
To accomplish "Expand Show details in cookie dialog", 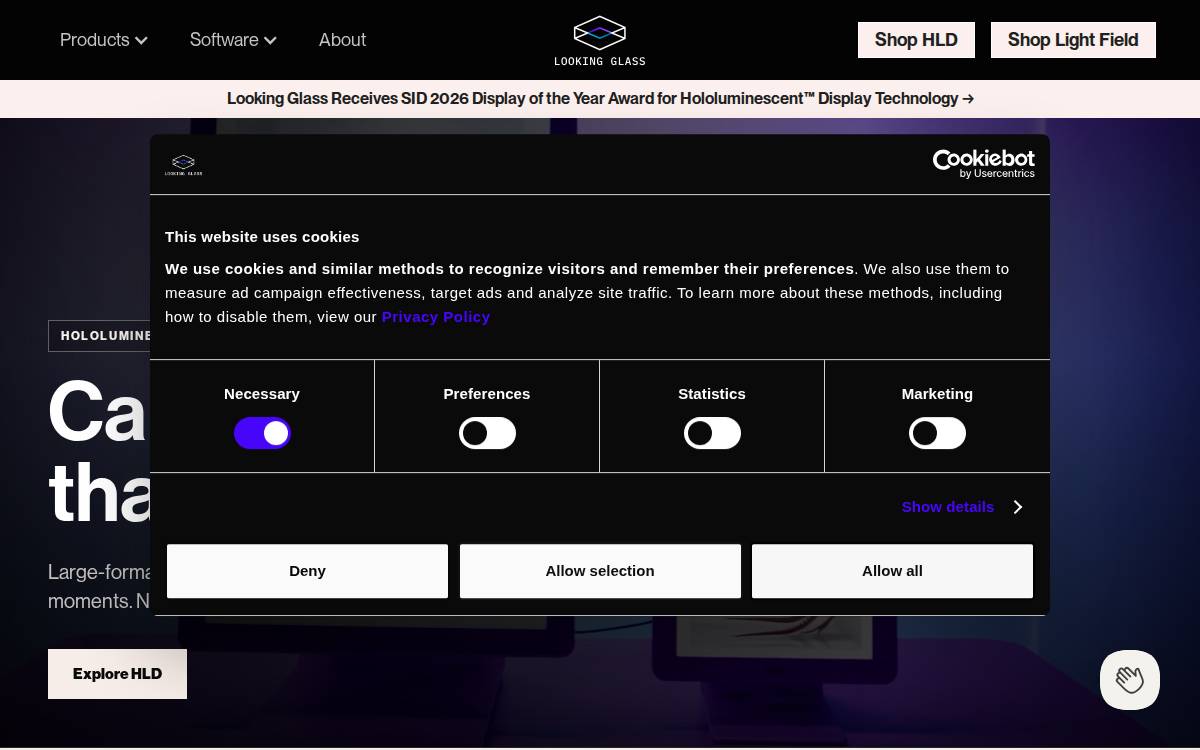I will coord(962,507).
